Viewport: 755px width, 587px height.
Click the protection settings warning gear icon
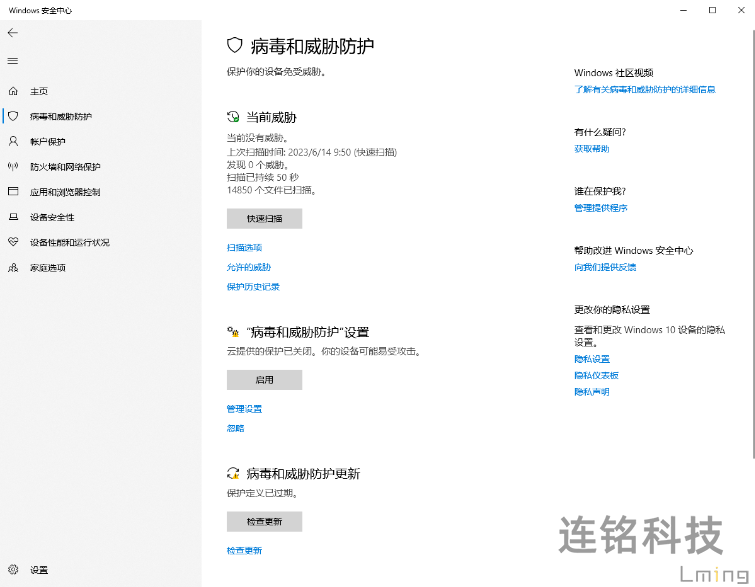[x=233, y=332]
